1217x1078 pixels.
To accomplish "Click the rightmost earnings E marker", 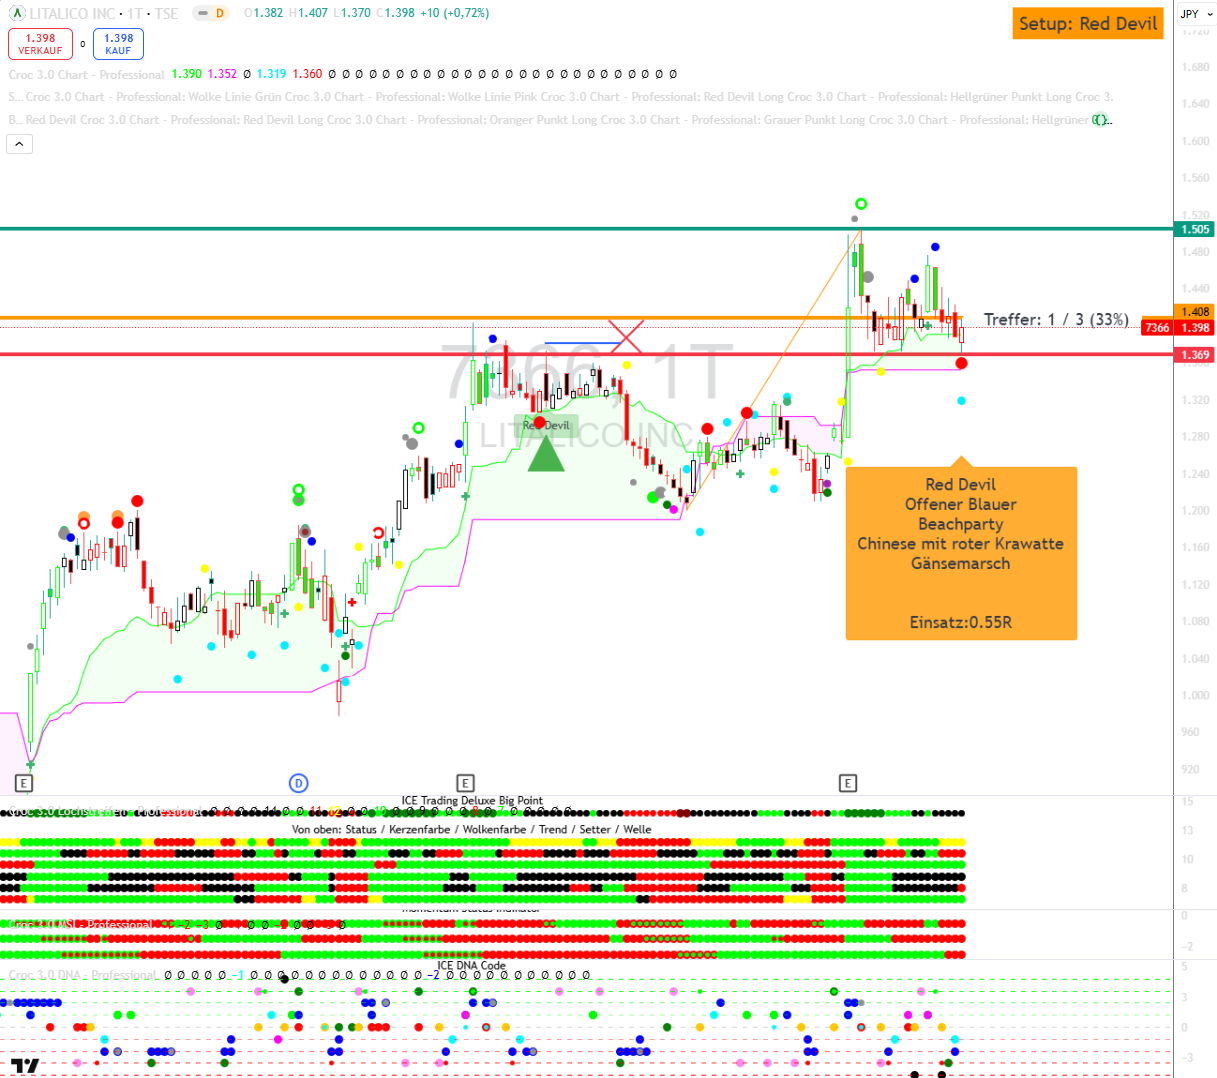I will 847,783.
